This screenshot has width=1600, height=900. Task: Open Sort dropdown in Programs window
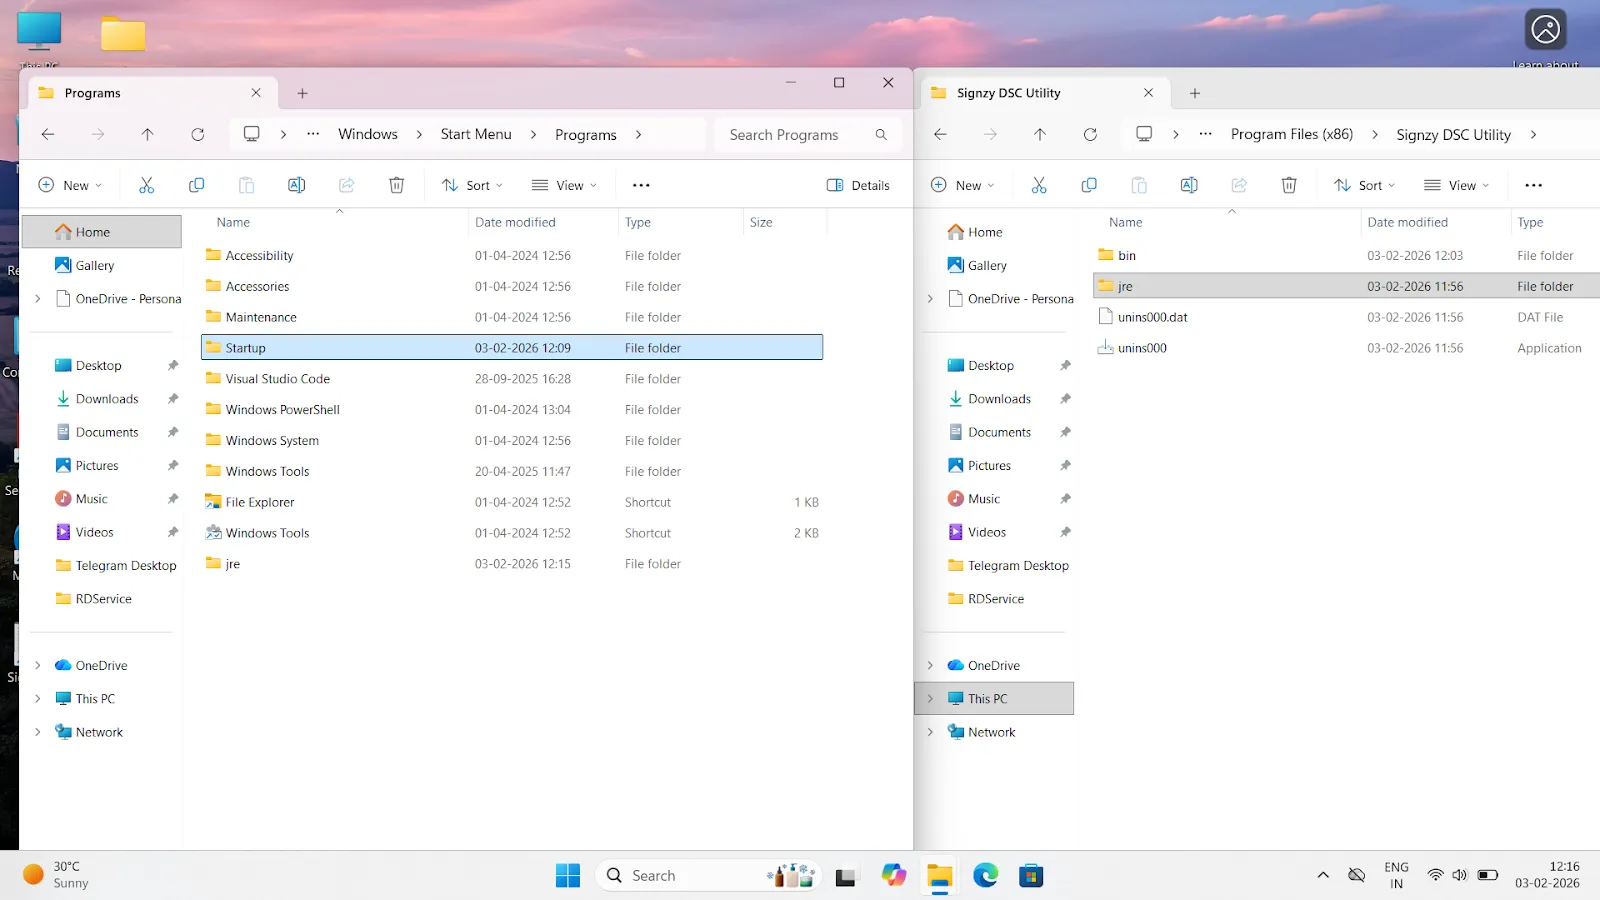(472, 185)
